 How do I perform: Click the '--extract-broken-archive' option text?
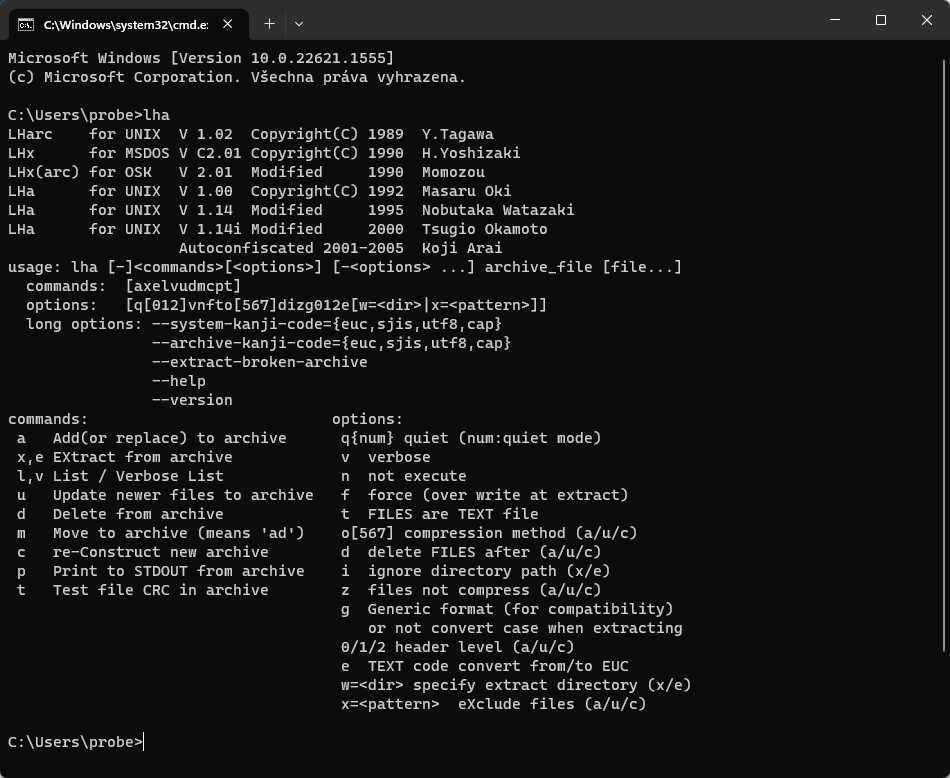click(259, 362)
